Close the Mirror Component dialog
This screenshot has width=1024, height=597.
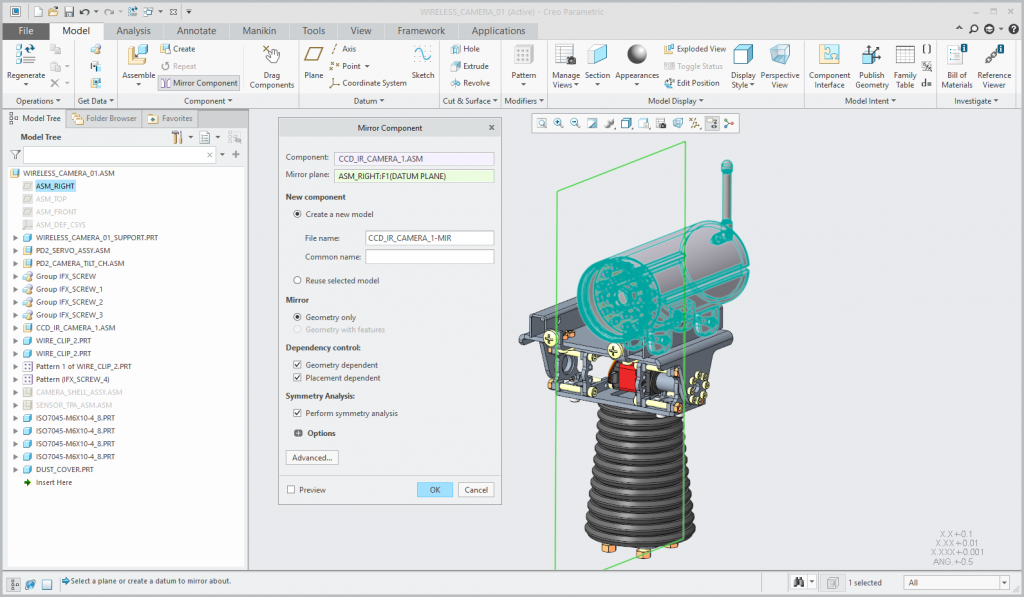coord(492,127)
